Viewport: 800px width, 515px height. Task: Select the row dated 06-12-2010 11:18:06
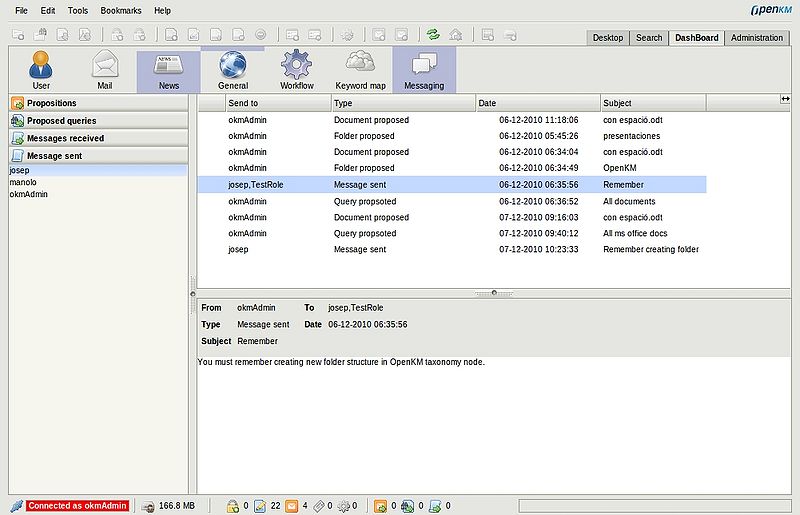click(x=452, y=120)
